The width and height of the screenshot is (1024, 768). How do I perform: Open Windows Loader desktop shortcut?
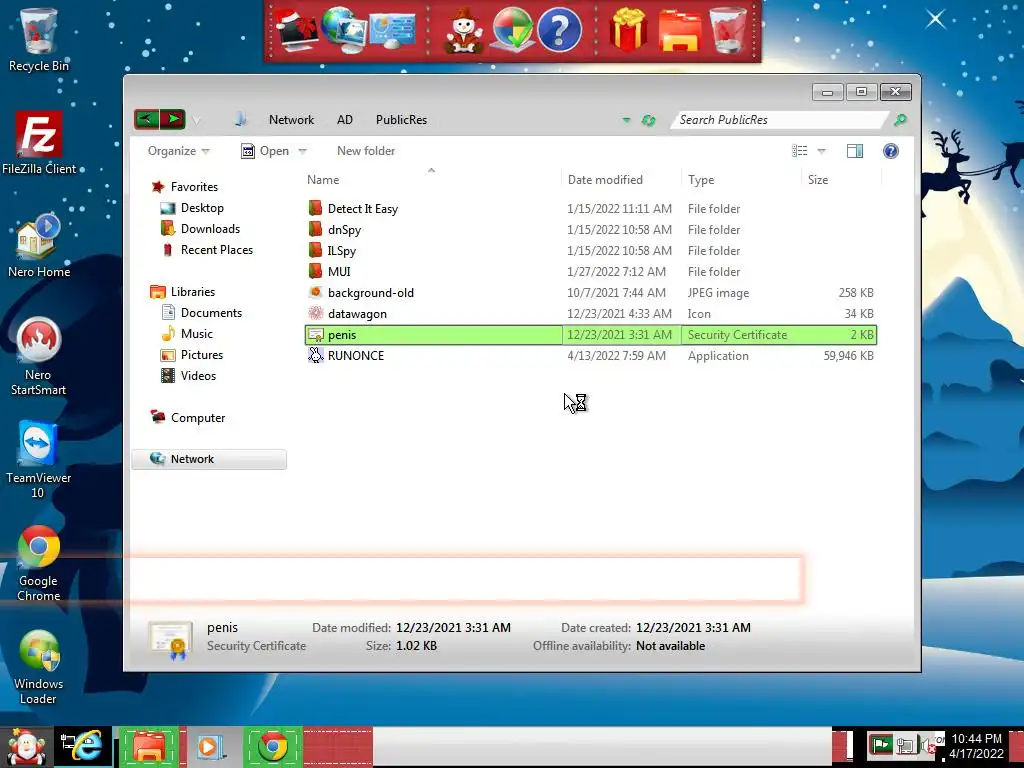point(39,666)
